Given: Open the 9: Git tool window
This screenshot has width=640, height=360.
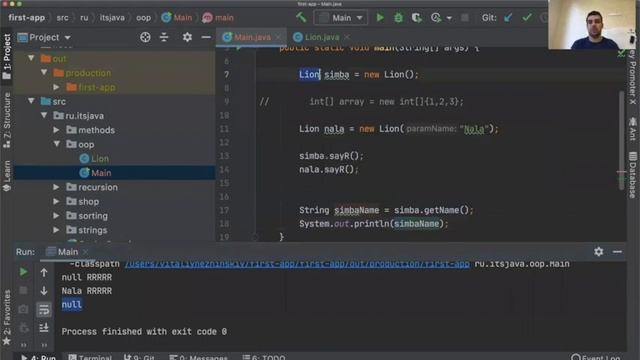Looking at the screenshot, I should (x=139, y=357).
